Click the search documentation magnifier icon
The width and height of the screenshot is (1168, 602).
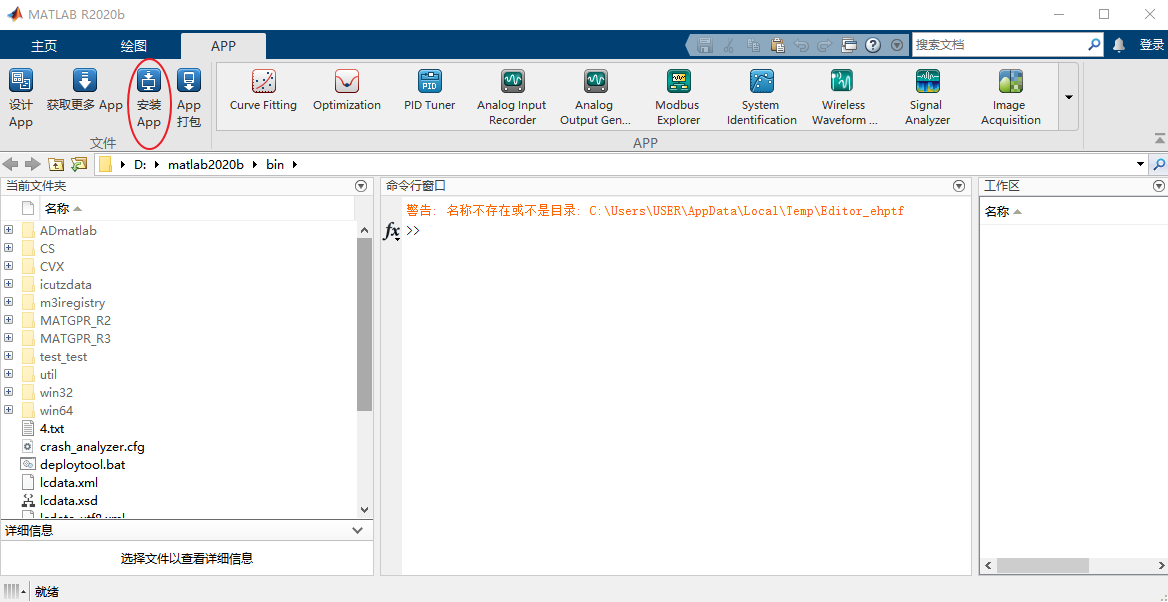point(1094,45)
